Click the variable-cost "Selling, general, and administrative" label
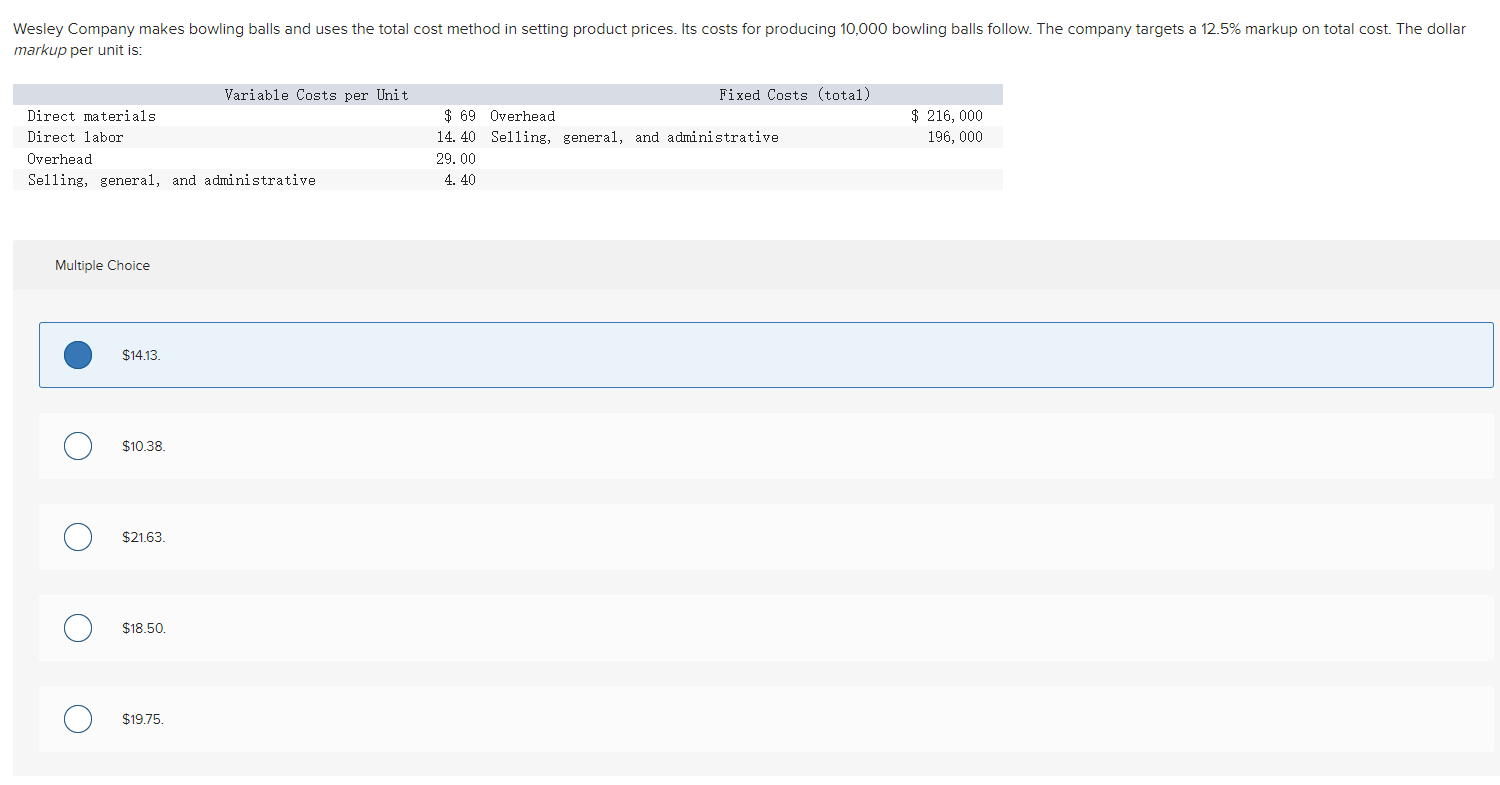 171,180
